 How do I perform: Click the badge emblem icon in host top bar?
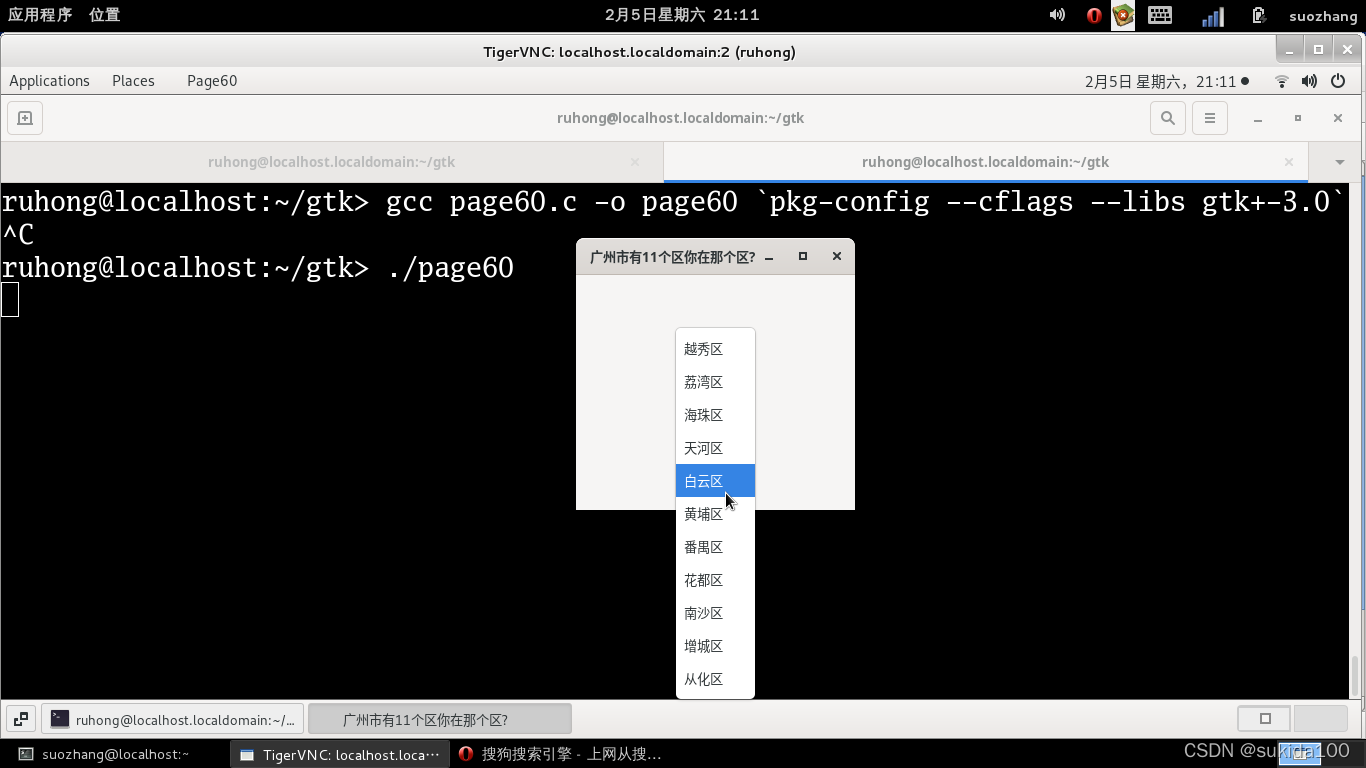(x=1123, y=15)
